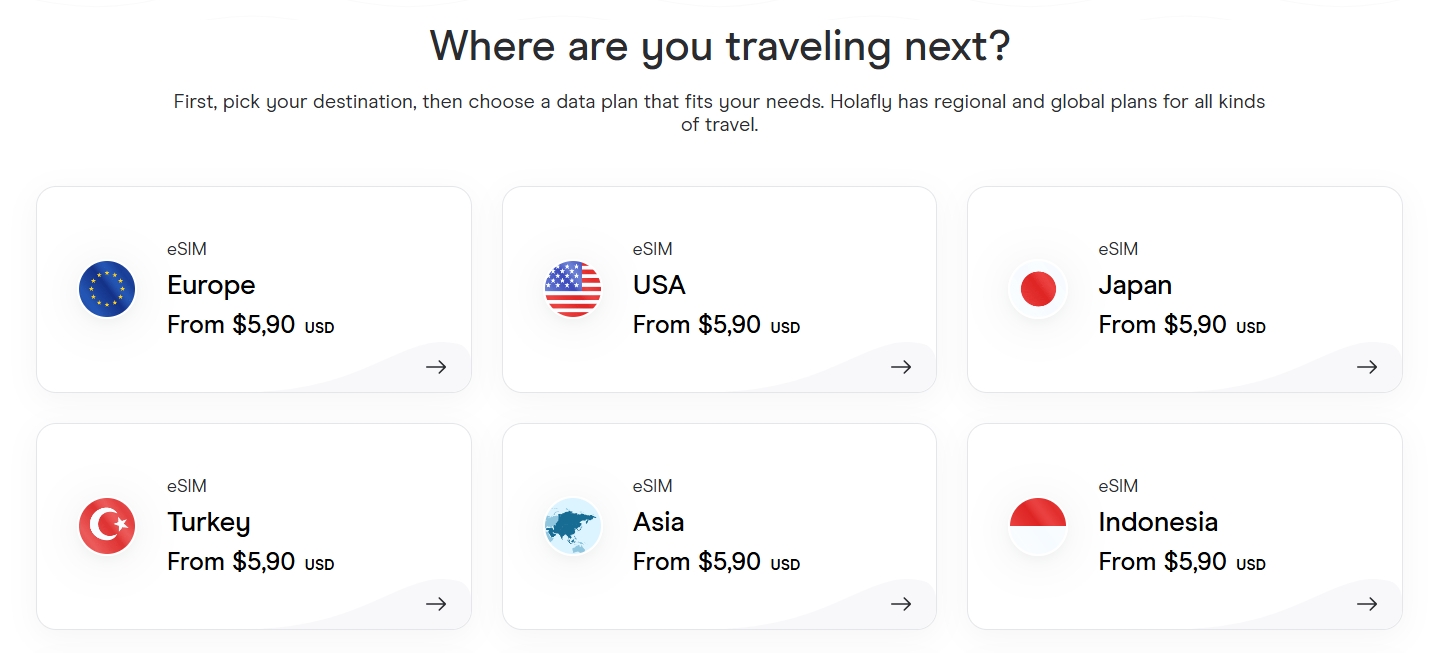The width and height of the screenshot is (1441, 653).
Task: Go to Asia plans using its arrow
Action: click(901, 604)
